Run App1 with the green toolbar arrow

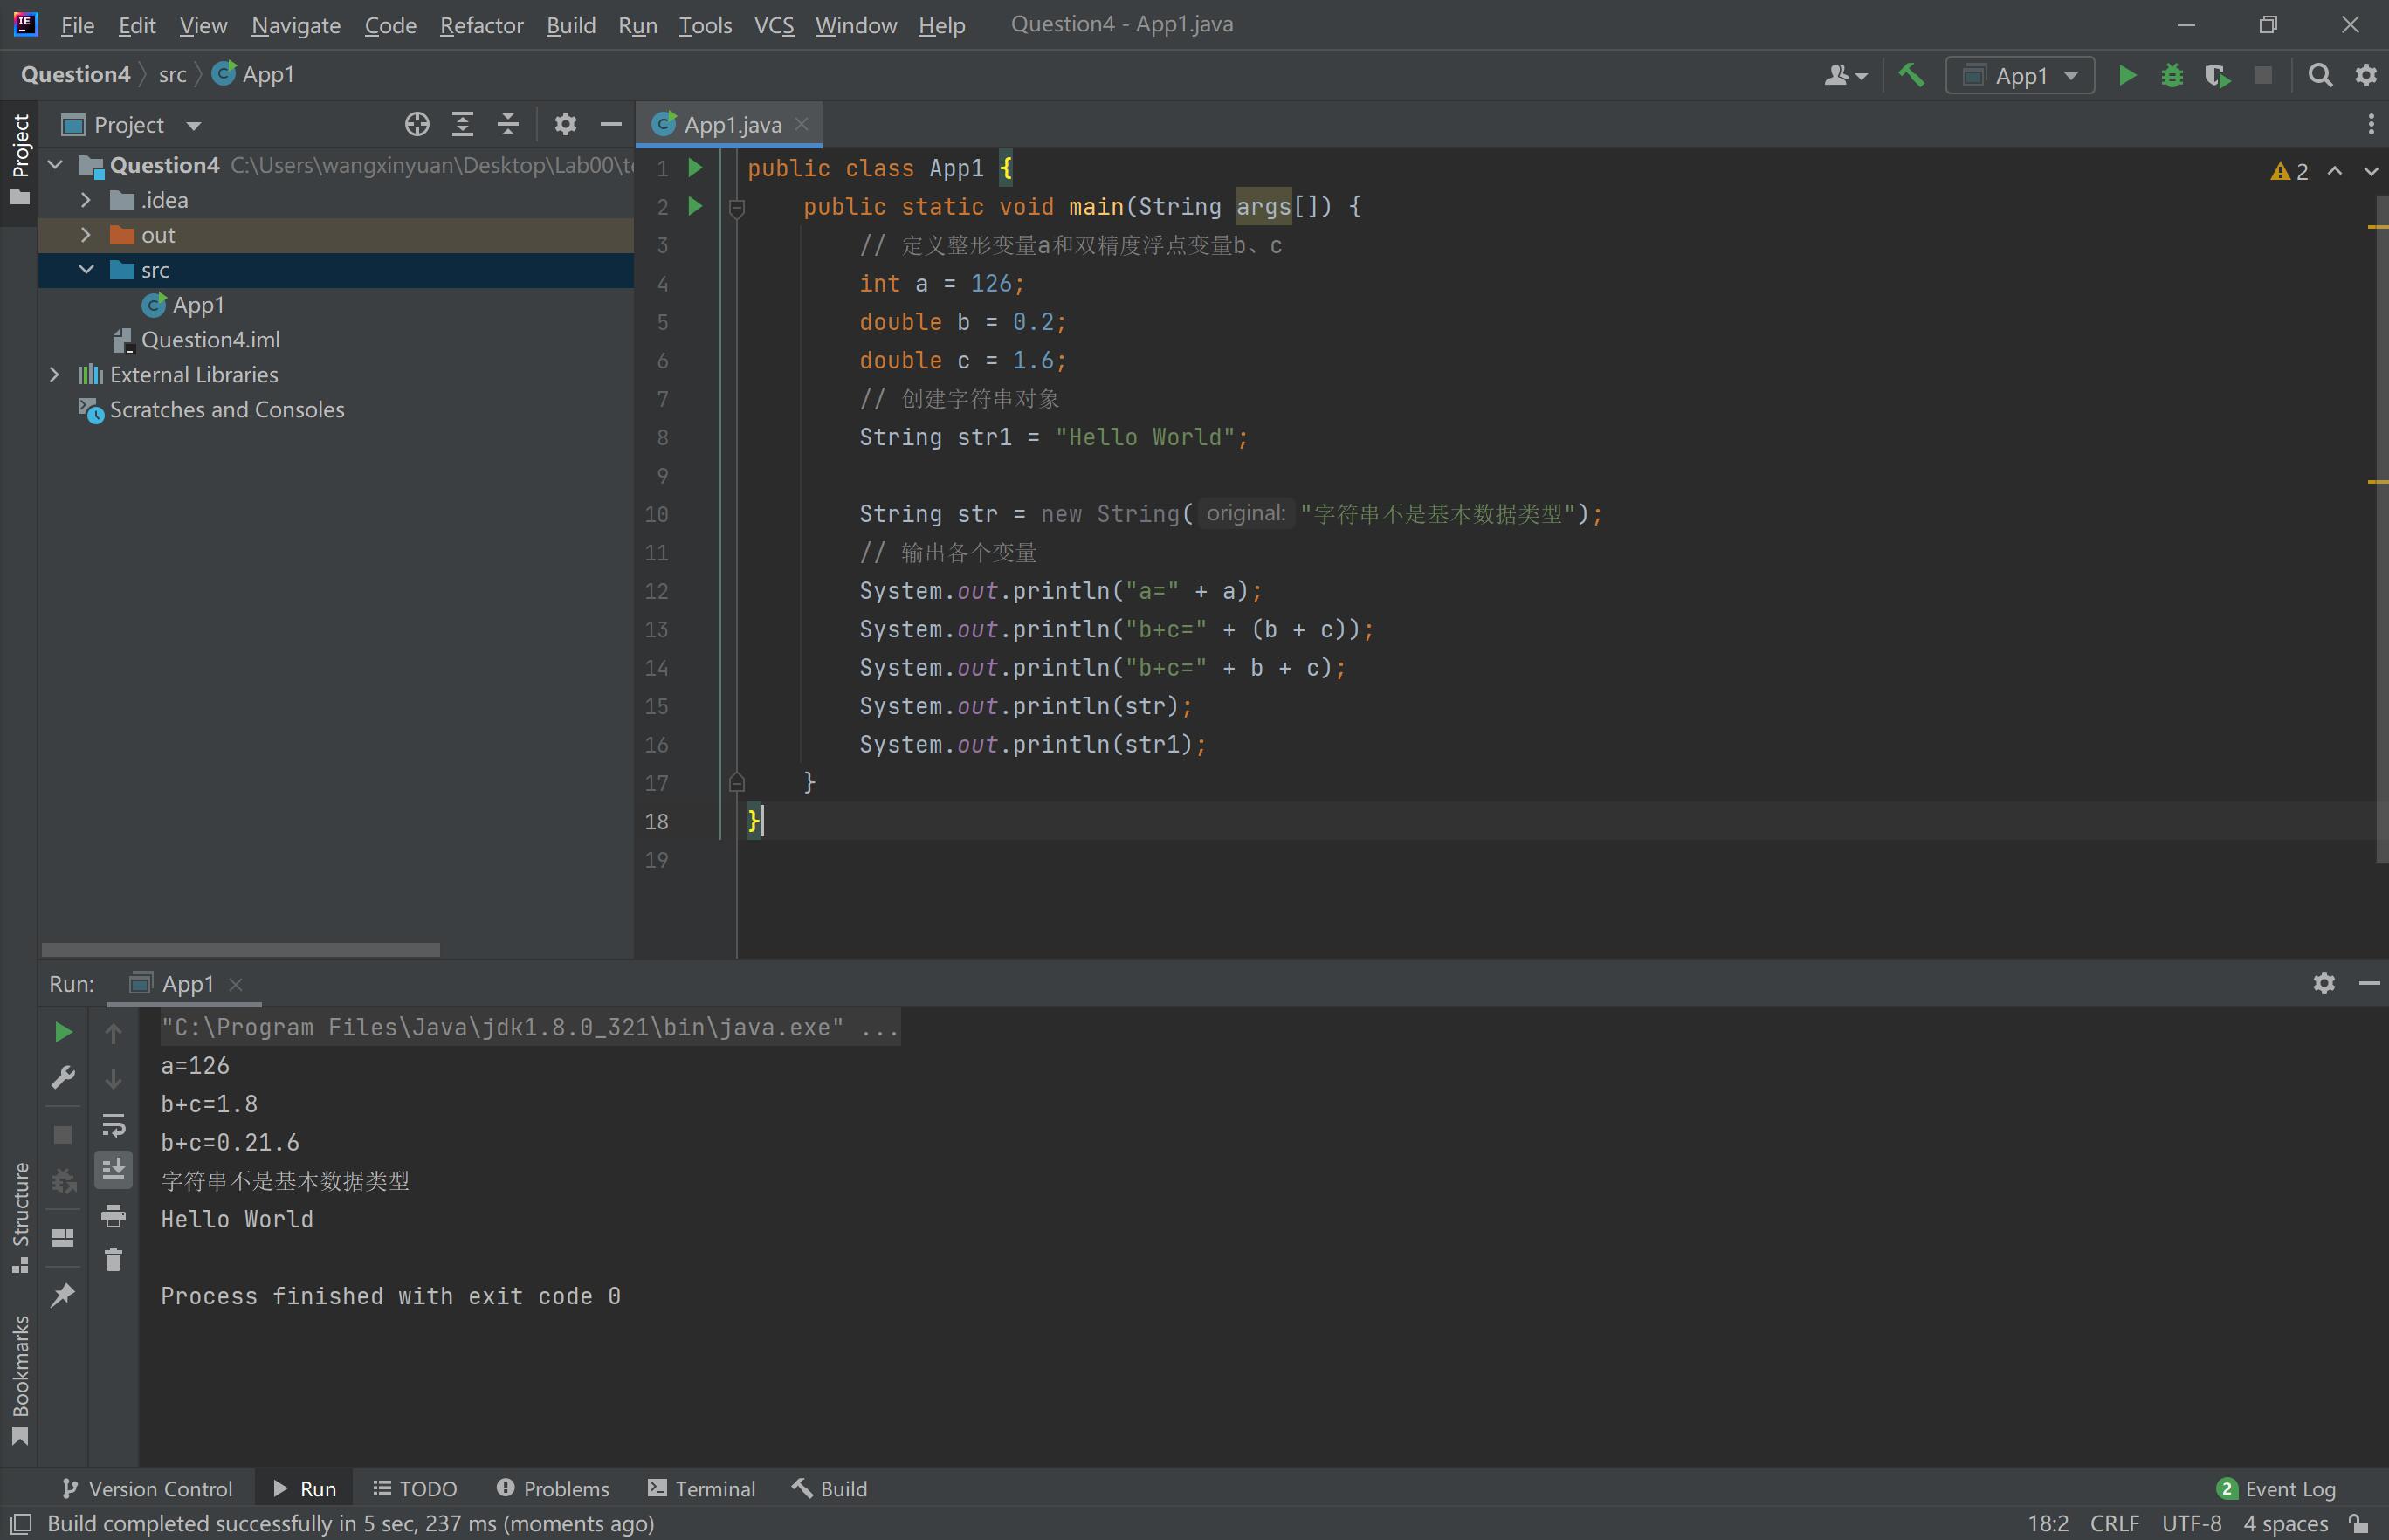click(x=2127, y=76)
